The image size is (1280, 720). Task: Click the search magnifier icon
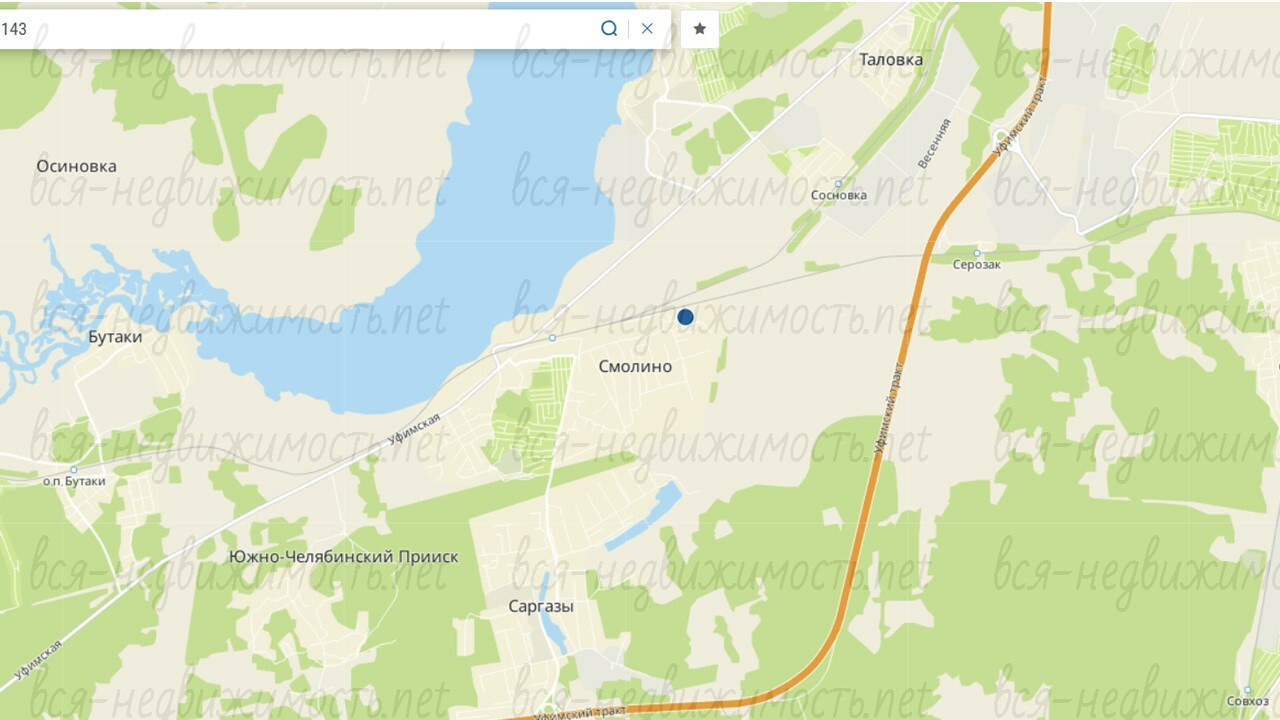pos(609,29)
